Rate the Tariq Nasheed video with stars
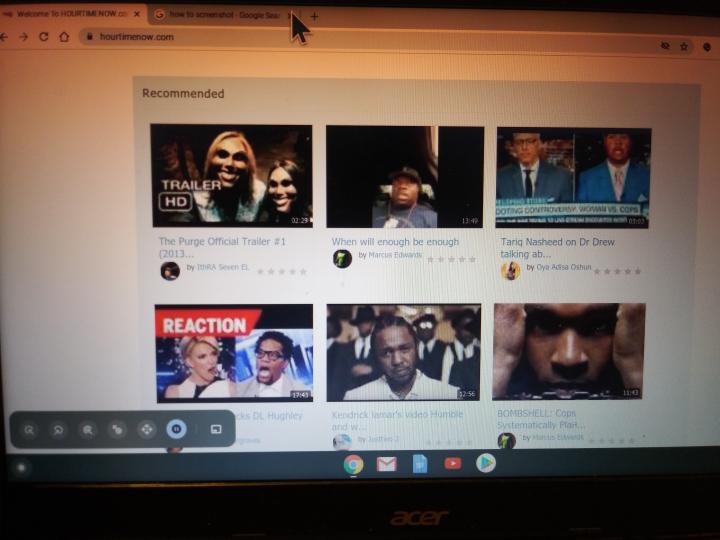 pos(618,271)
